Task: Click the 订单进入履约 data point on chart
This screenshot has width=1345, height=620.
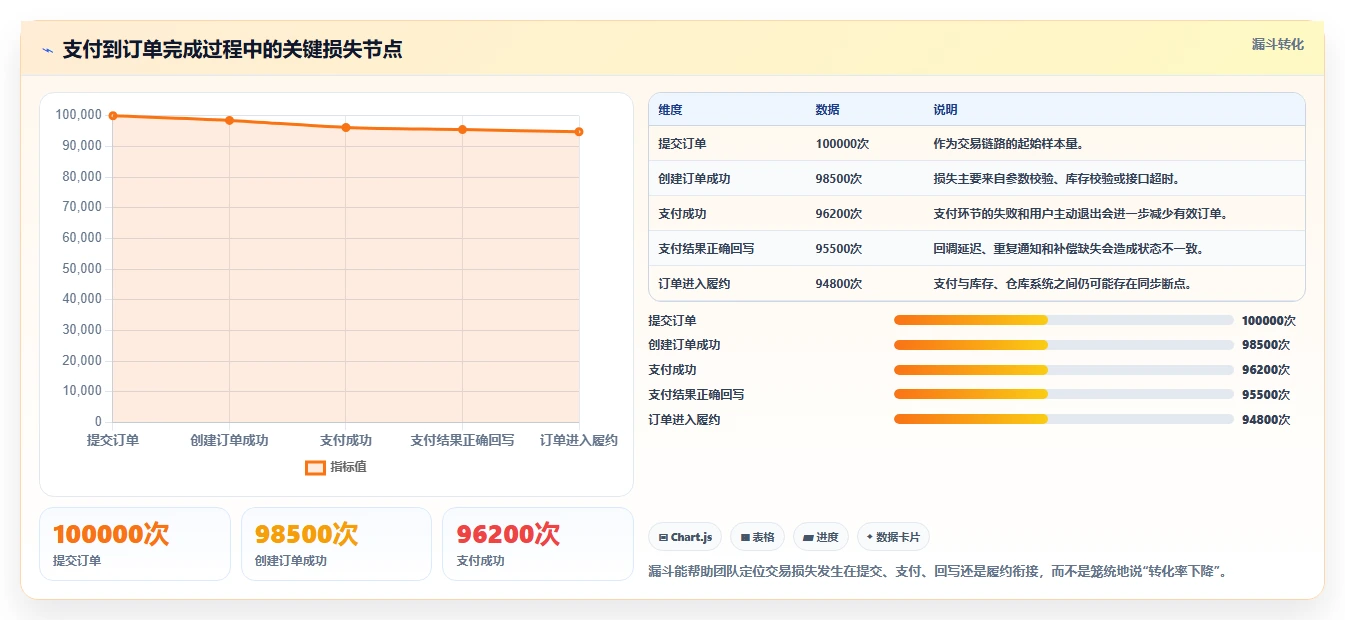Action: tap(579, 132)
